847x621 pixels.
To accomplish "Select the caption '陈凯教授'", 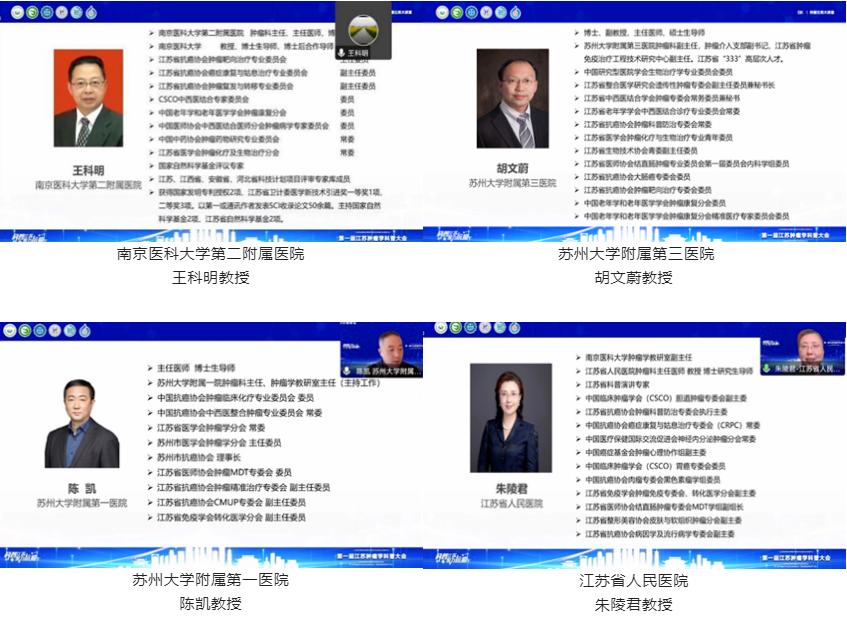I will (211, 603).
